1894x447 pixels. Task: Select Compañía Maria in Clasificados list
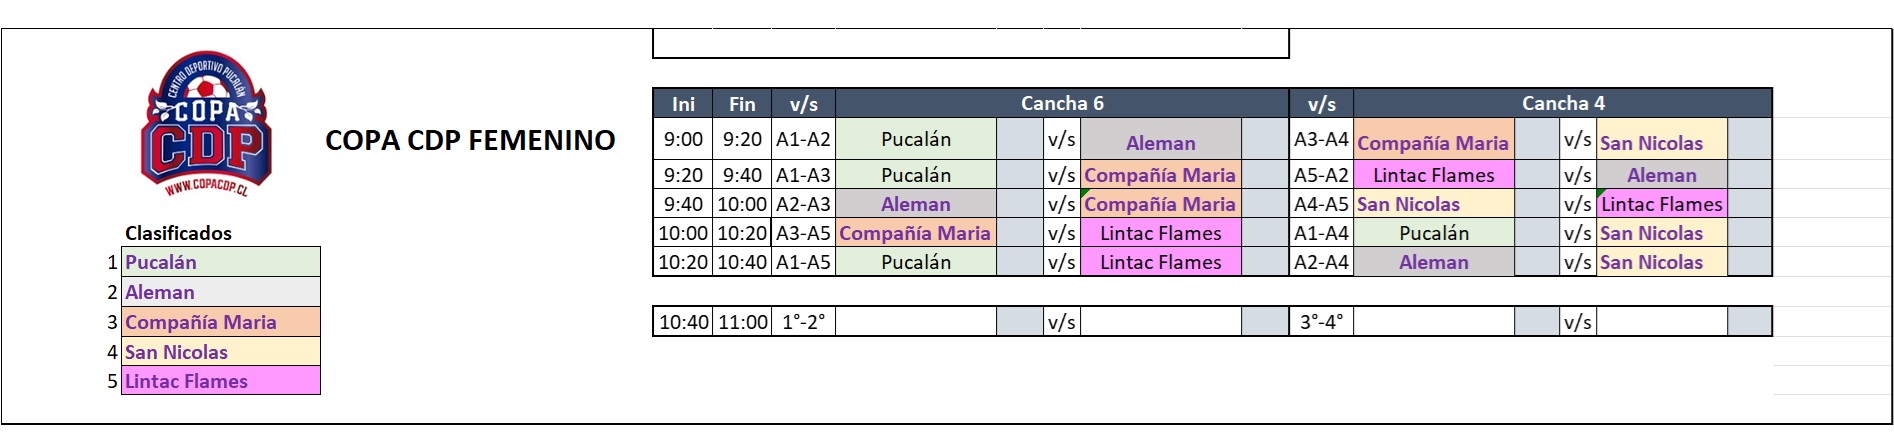(x=221, y=322)
